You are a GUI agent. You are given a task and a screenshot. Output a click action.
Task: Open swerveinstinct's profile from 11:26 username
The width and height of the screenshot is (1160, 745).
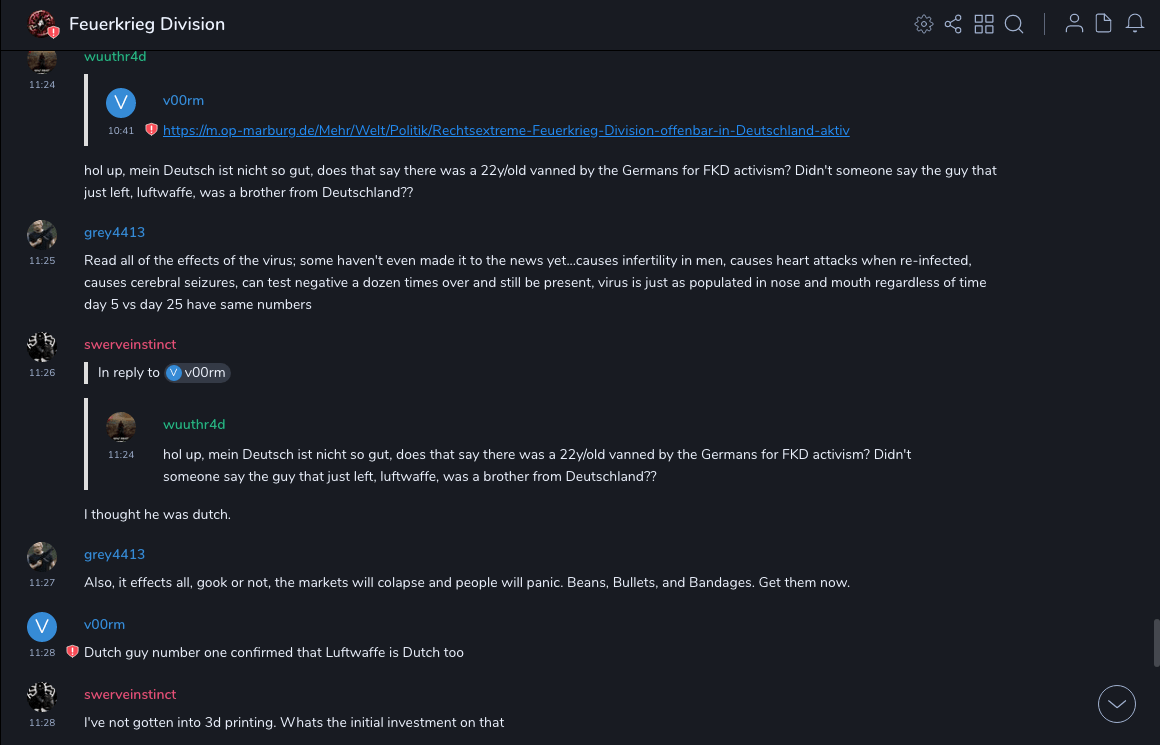[x=130, y=344]
